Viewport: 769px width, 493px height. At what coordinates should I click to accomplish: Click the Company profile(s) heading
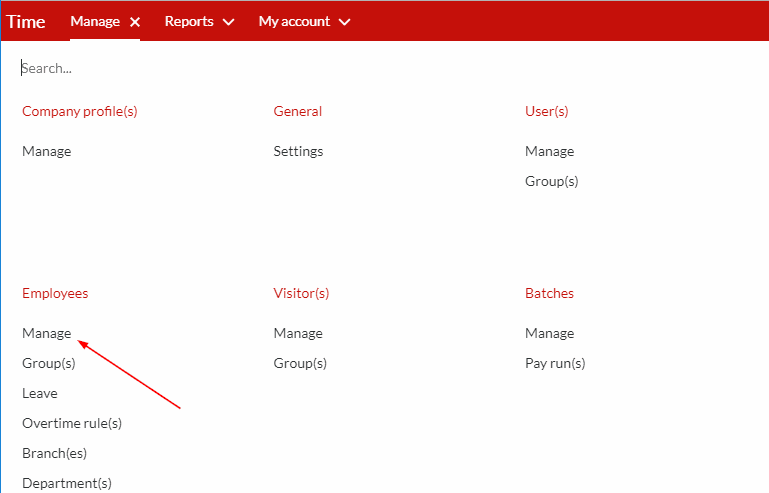(79, 111)
